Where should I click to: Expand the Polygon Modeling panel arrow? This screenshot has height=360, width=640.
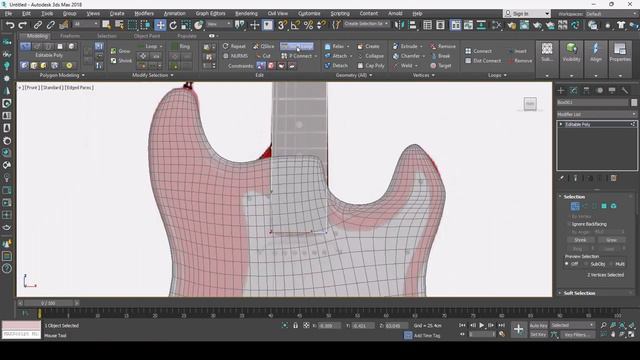coord(83,75)
